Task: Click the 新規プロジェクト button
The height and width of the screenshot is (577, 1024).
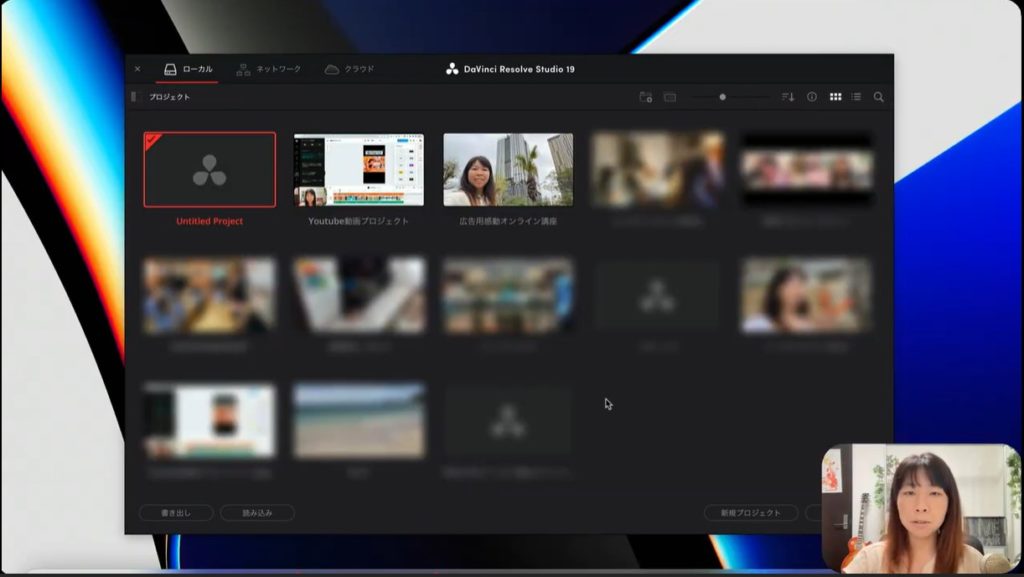Action: tap(751, 513)
